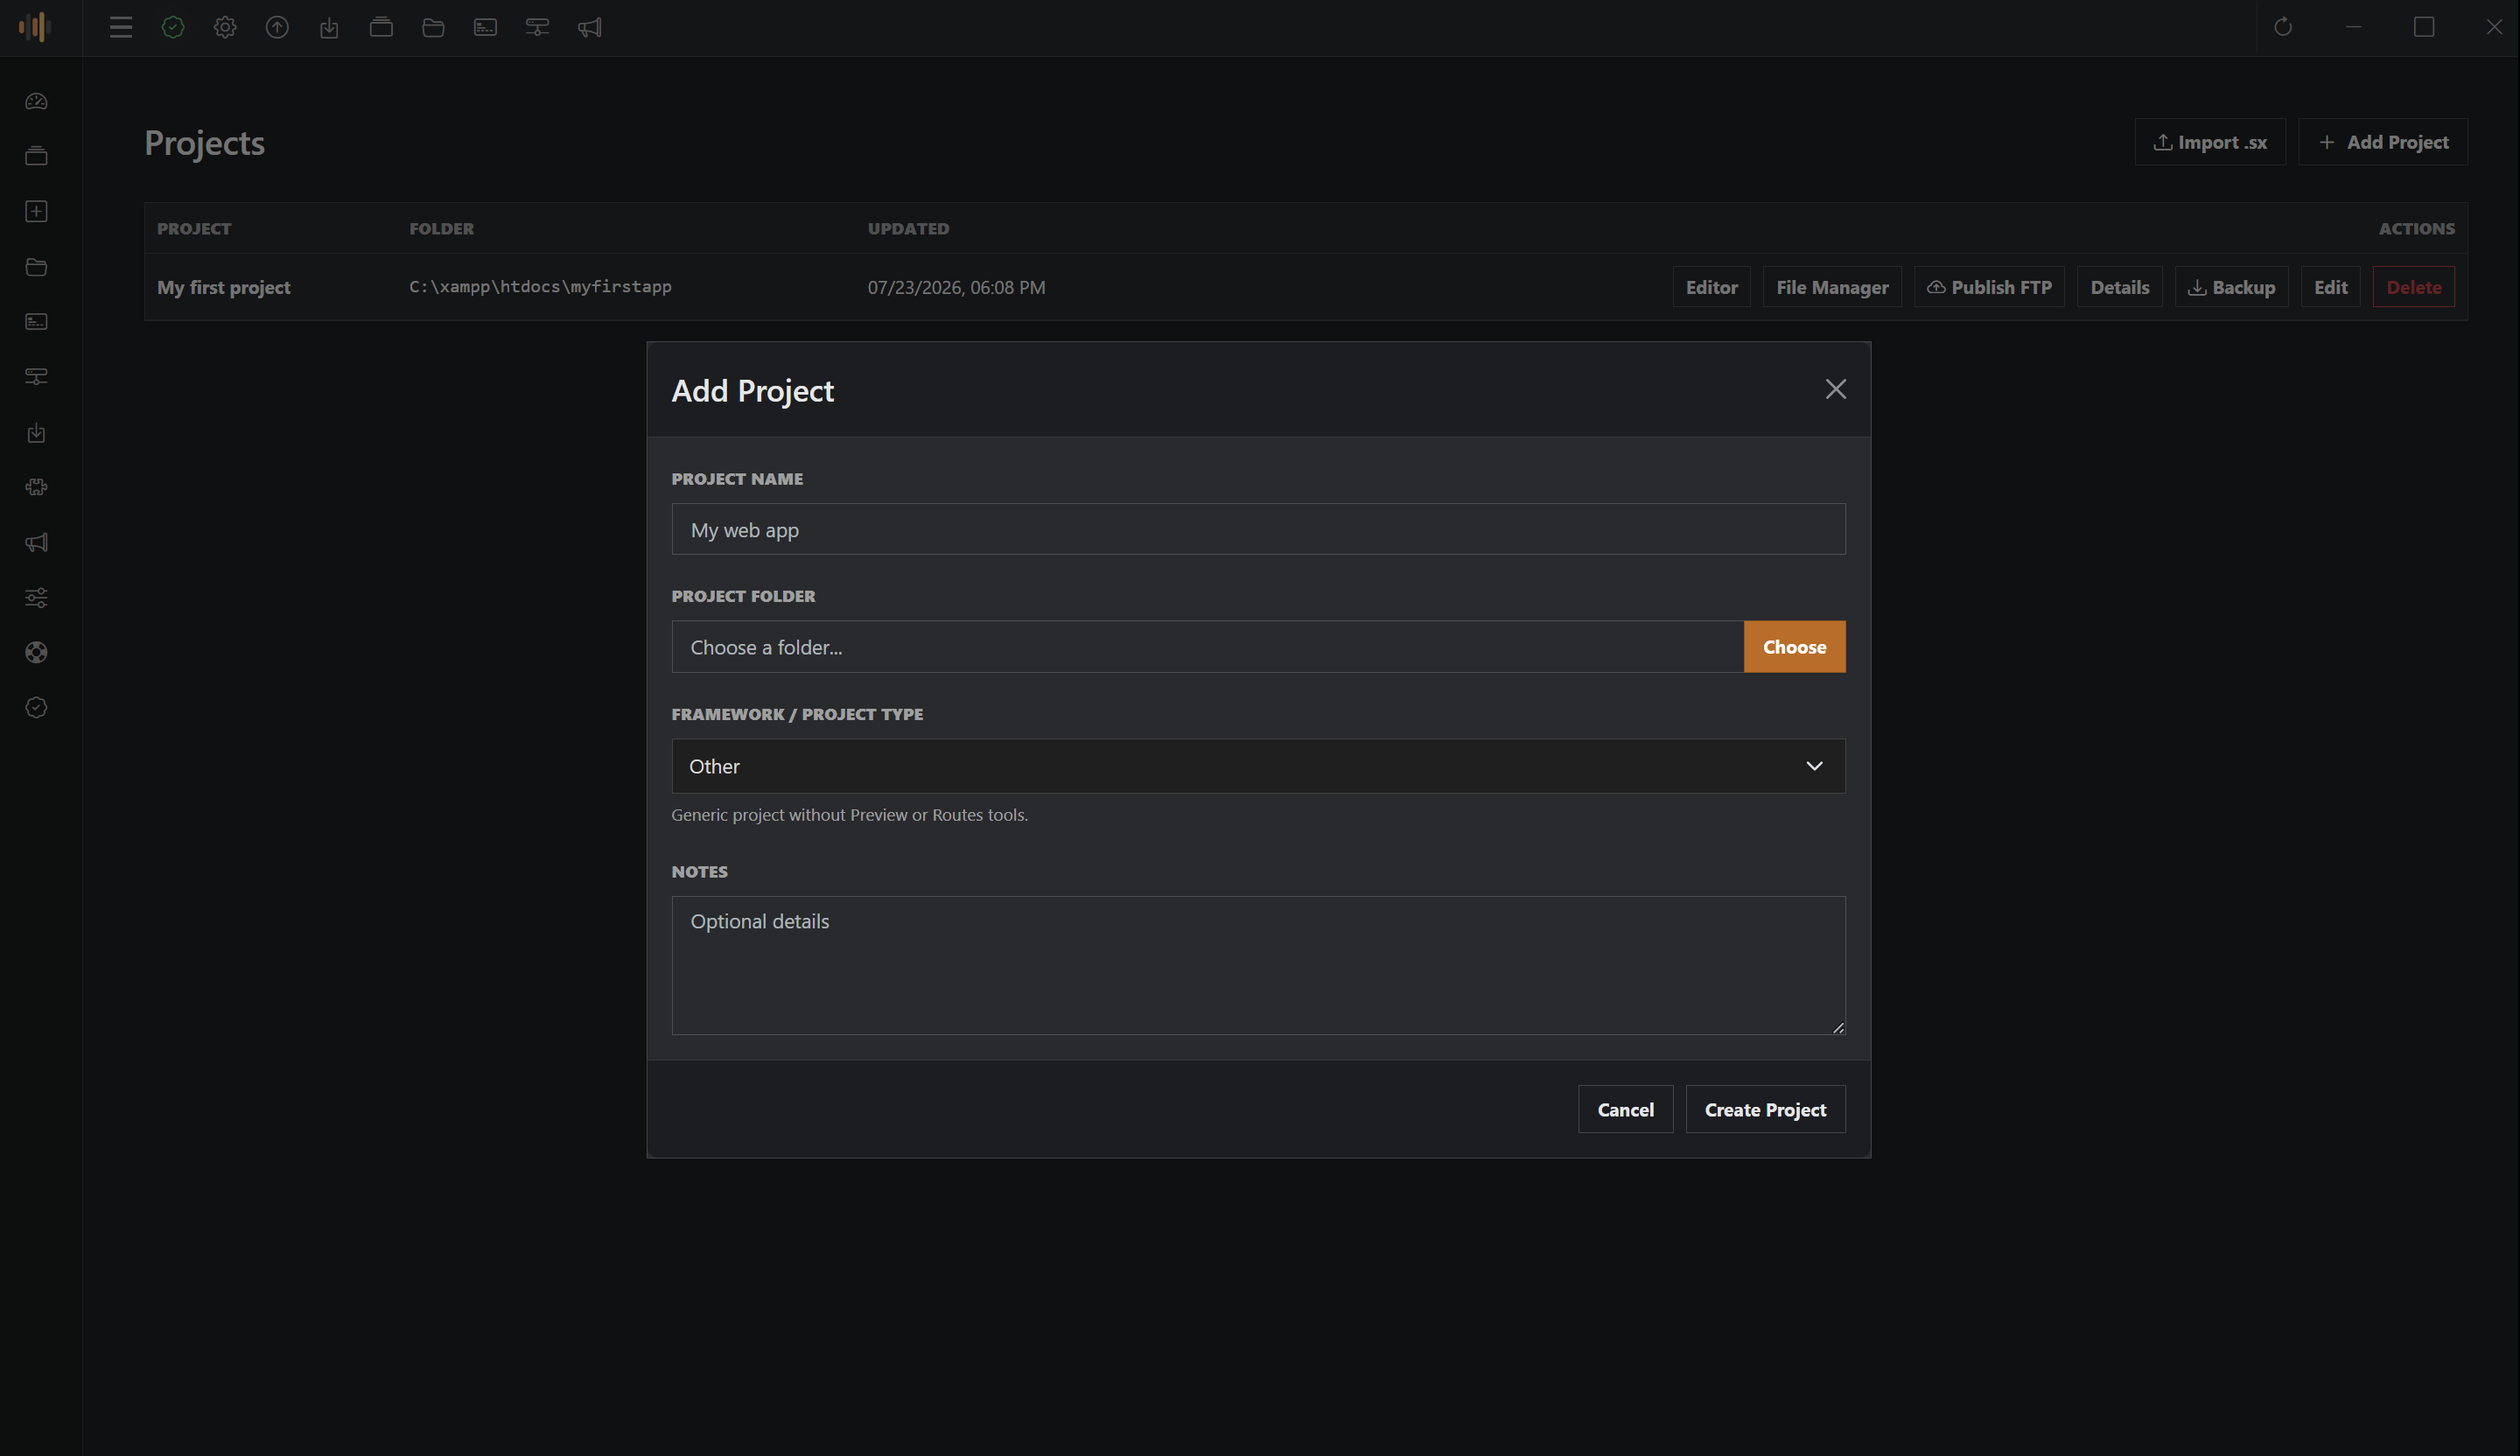Open Details of My first project
This screenshot has height=1456, width=2520.
tap(2119, 287)
